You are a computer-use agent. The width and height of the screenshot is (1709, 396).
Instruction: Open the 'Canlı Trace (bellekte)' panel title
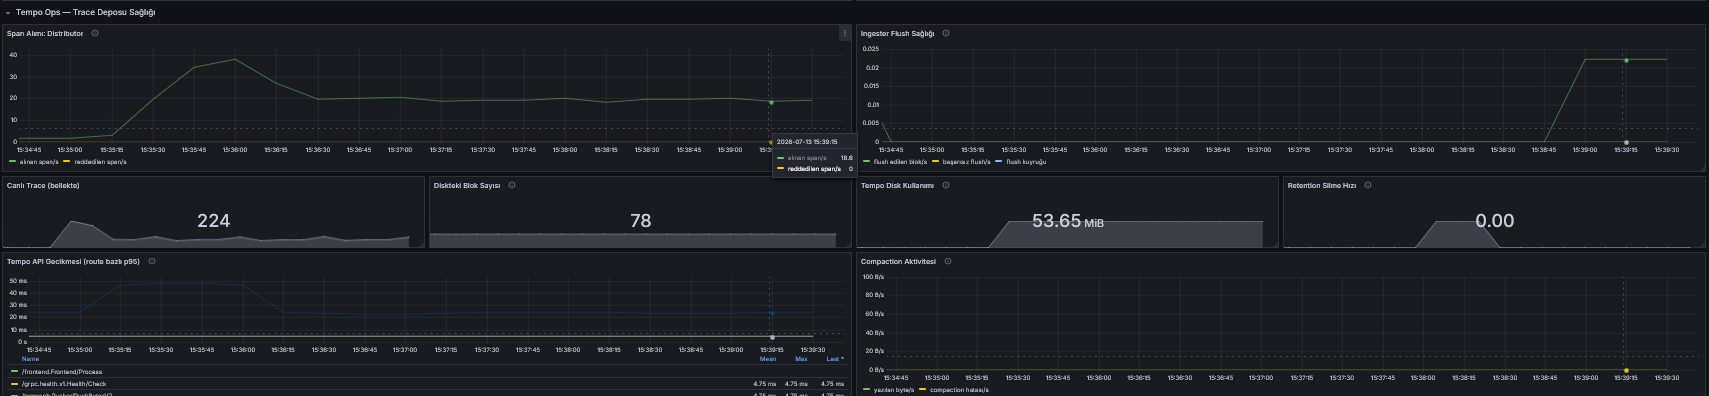coord(43,185)
